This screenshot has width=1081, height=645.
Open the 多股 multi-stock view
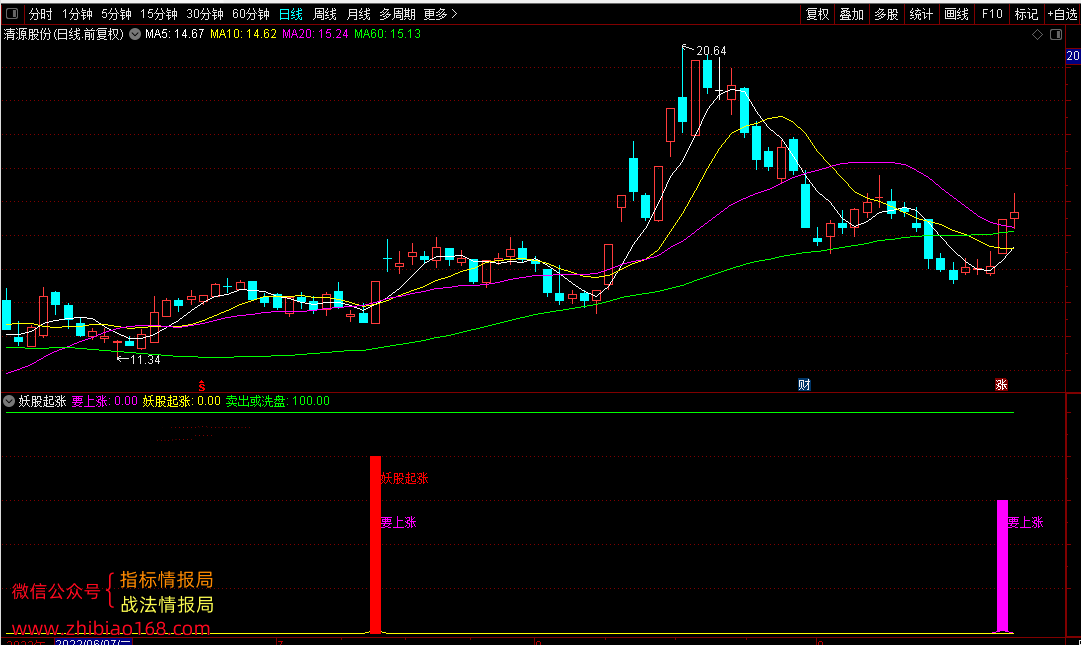(887, 14)
